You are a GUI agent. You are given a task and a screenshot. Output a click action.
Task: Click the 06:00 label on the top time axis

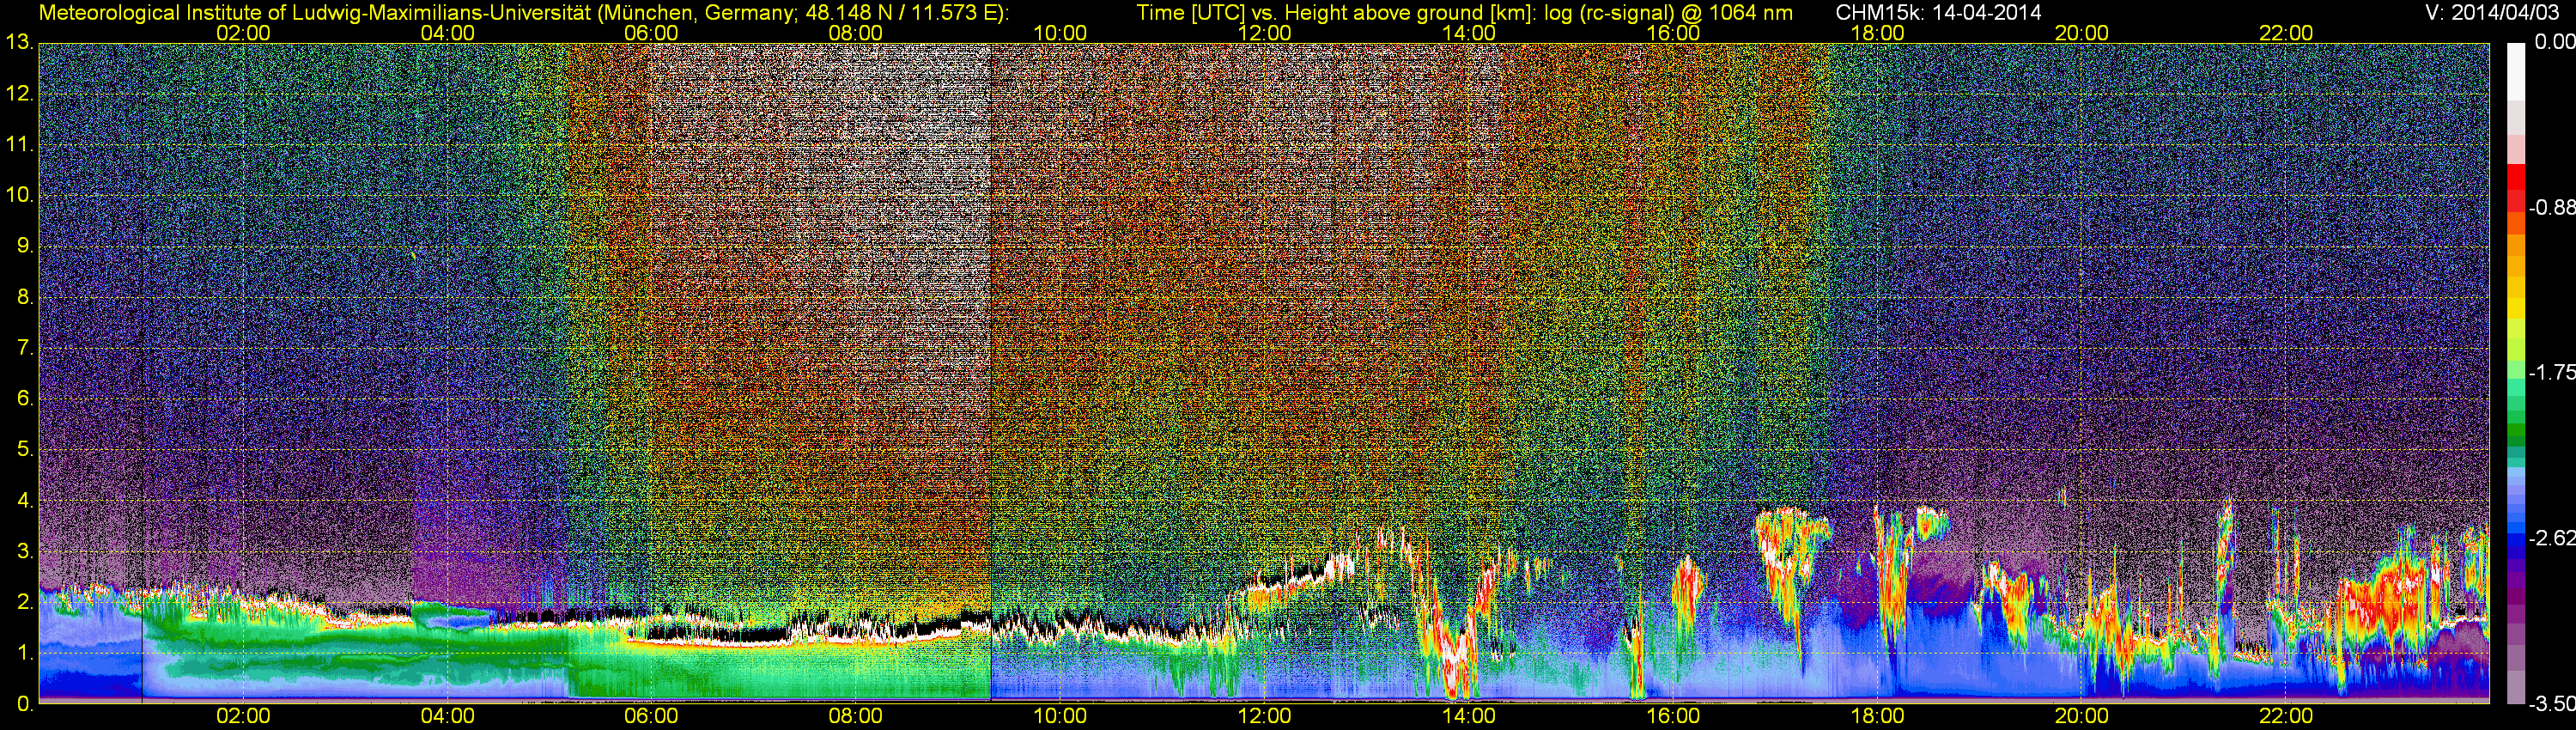(x=651, y=33)
